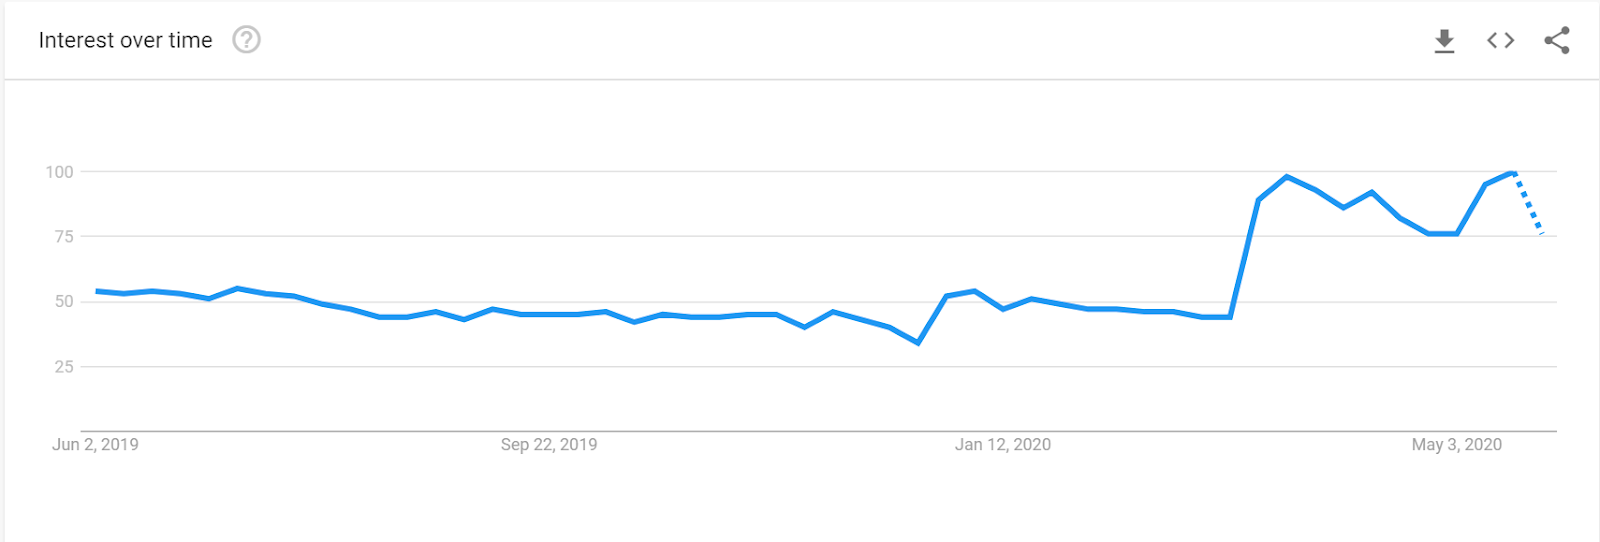Screen dimensions: 1600x542
Task: Click the dotted projected segment of the line
Action: point(1529,203)
